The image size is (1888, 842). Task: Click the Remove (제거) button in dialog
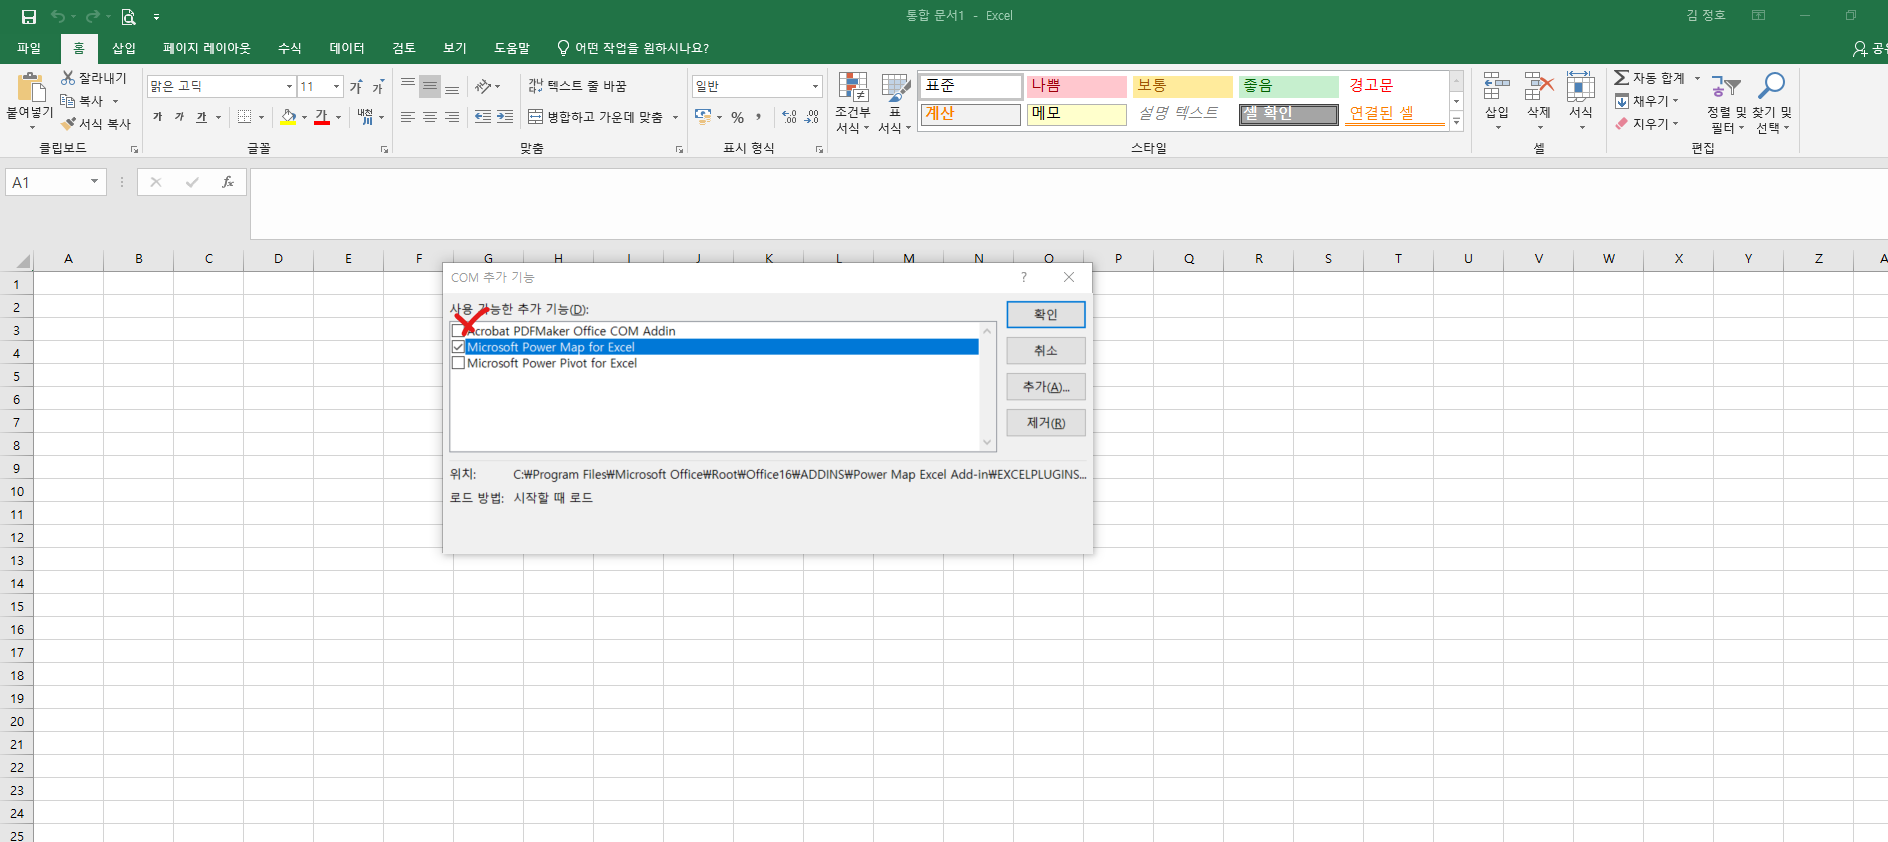tap(1046, 423)
